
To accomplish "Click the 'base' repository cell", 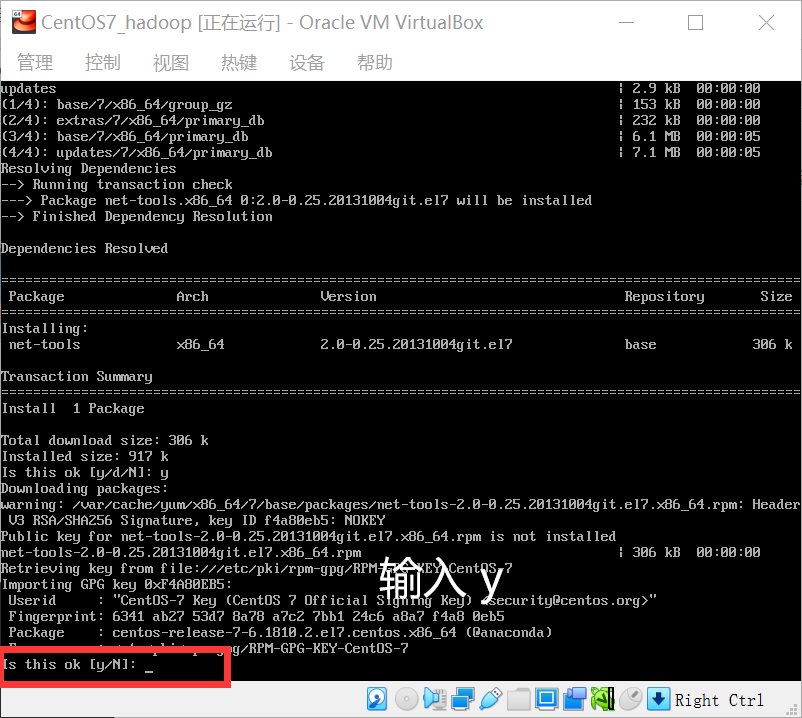I will pos(640,345).
